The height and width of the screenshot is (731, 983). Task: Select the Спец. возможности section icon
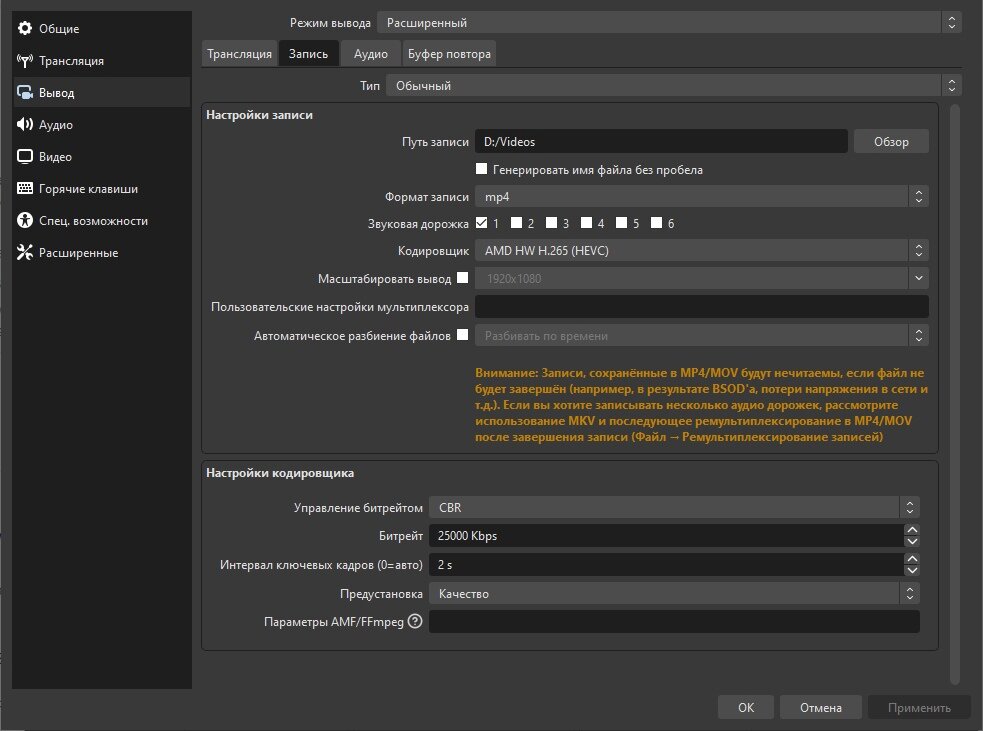pos(24,221)
